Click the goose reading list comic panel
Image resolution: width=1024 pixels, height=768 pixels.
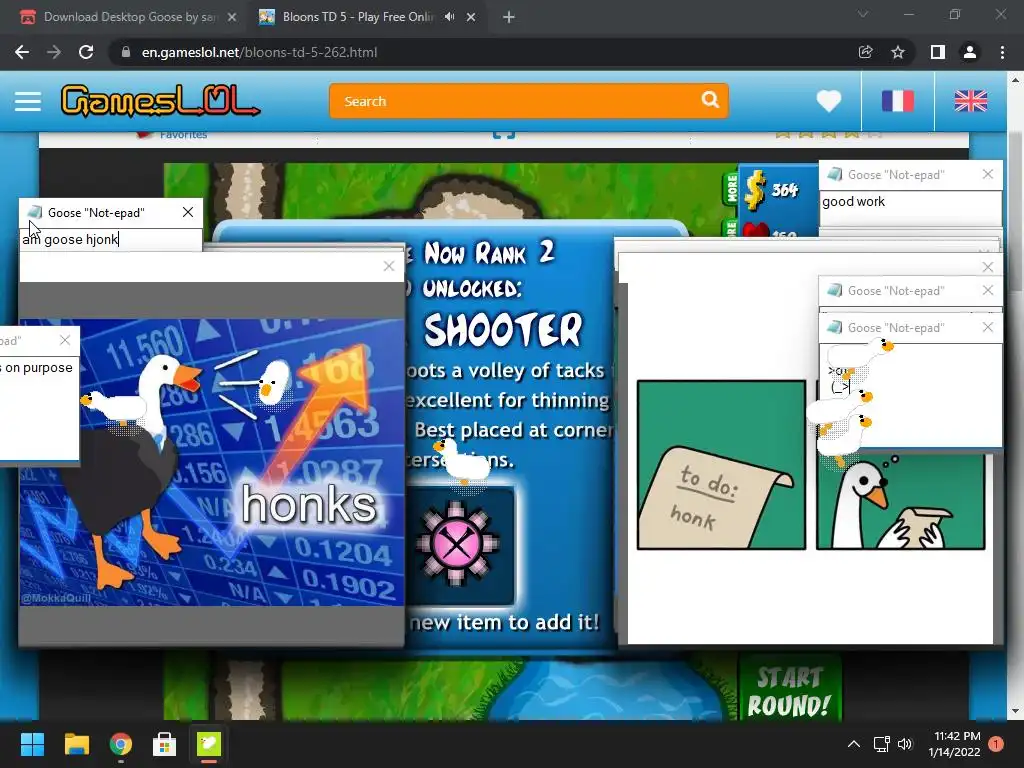coord(901,501)
